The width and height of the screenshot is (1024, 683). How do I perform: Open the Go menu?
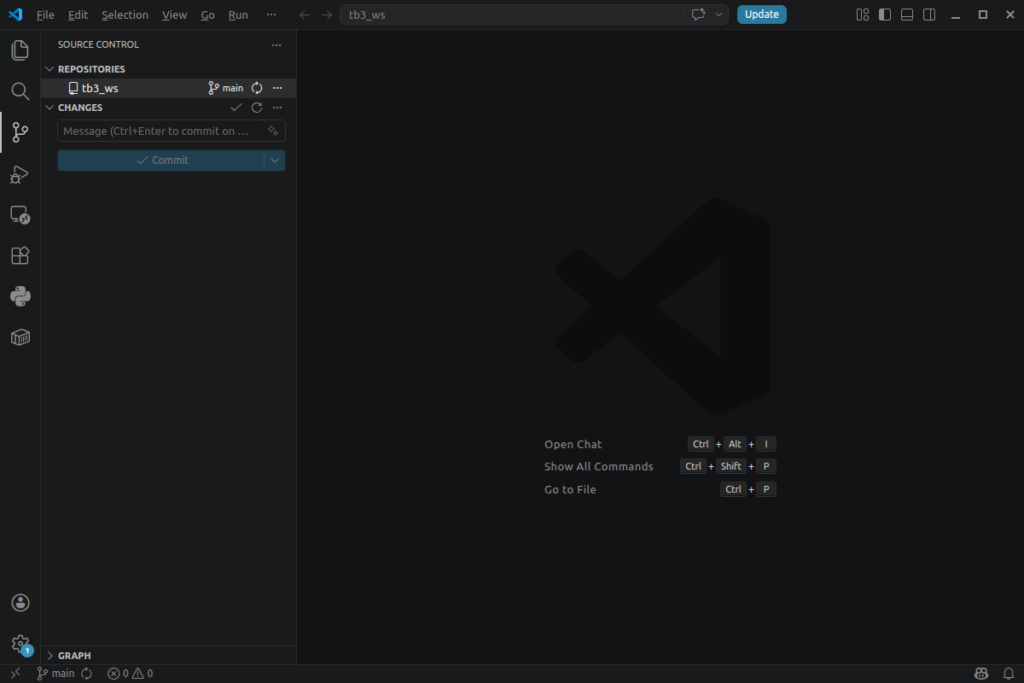pyautogui.click(x=208, y=14)
